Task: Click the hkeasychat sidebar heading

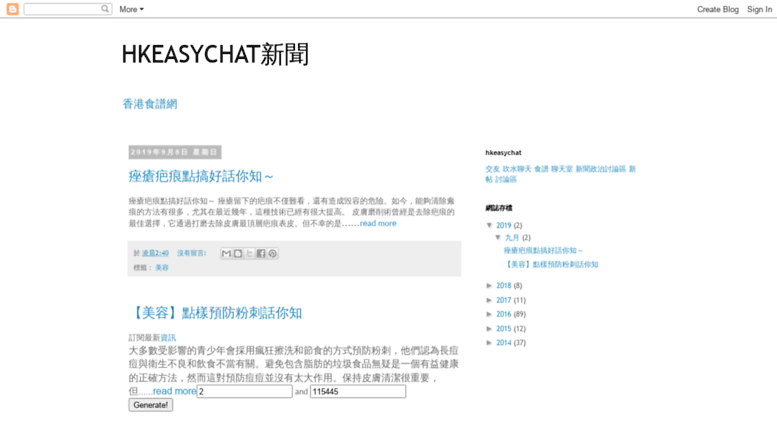Action: tap(503, 153)
